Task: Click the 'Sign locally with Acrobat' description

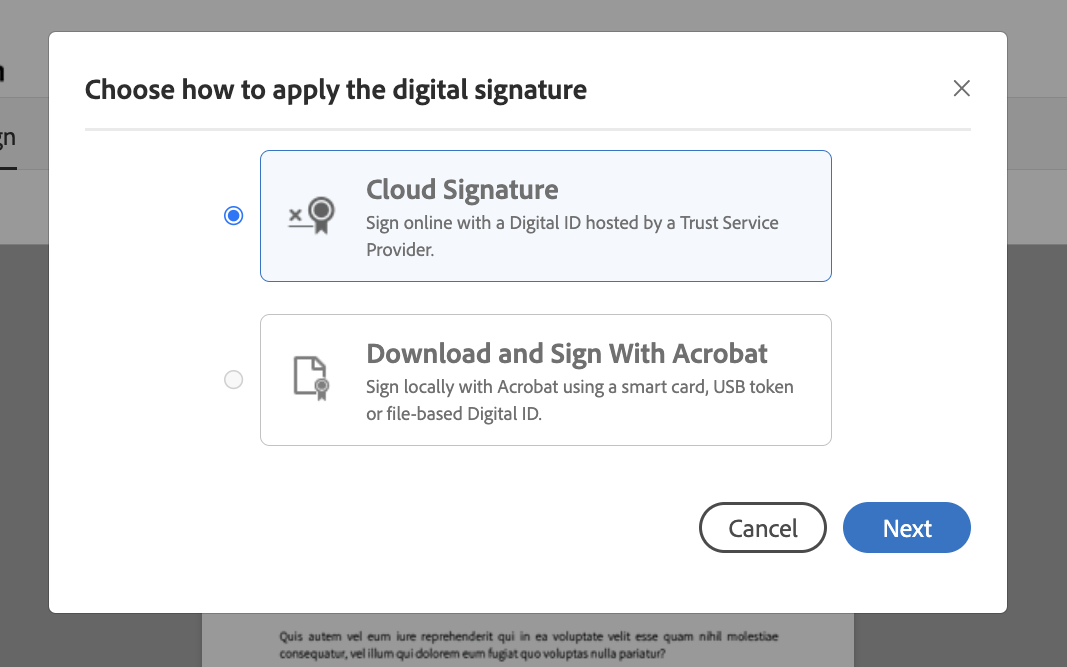Action: point(580,400)
